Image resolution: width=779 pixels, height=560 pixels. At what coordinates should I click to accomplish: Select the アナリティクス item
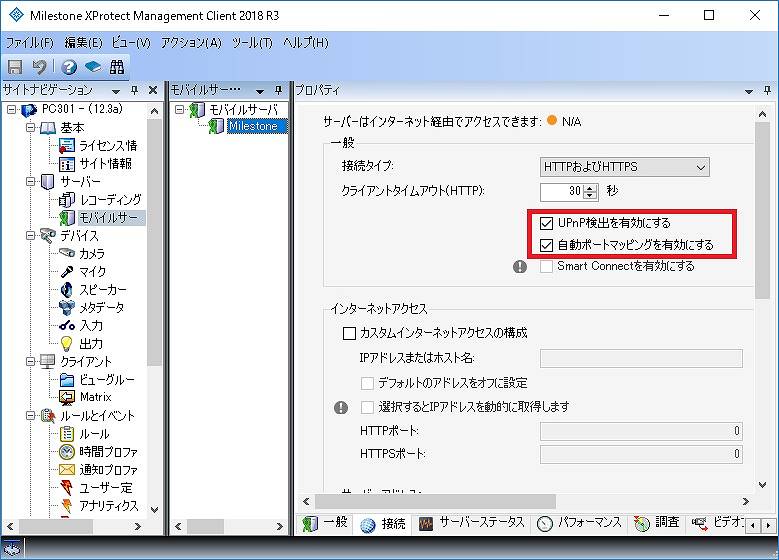[x=109, y=506]
